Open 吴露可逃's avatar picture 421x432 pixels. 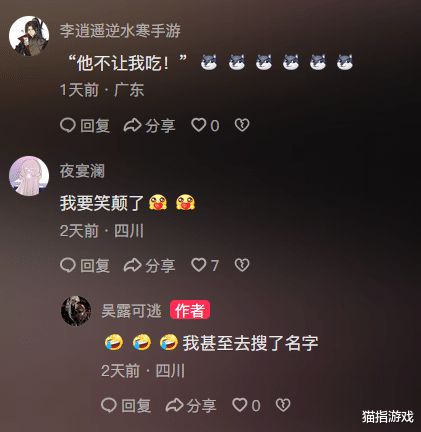[x=76, y=311]
